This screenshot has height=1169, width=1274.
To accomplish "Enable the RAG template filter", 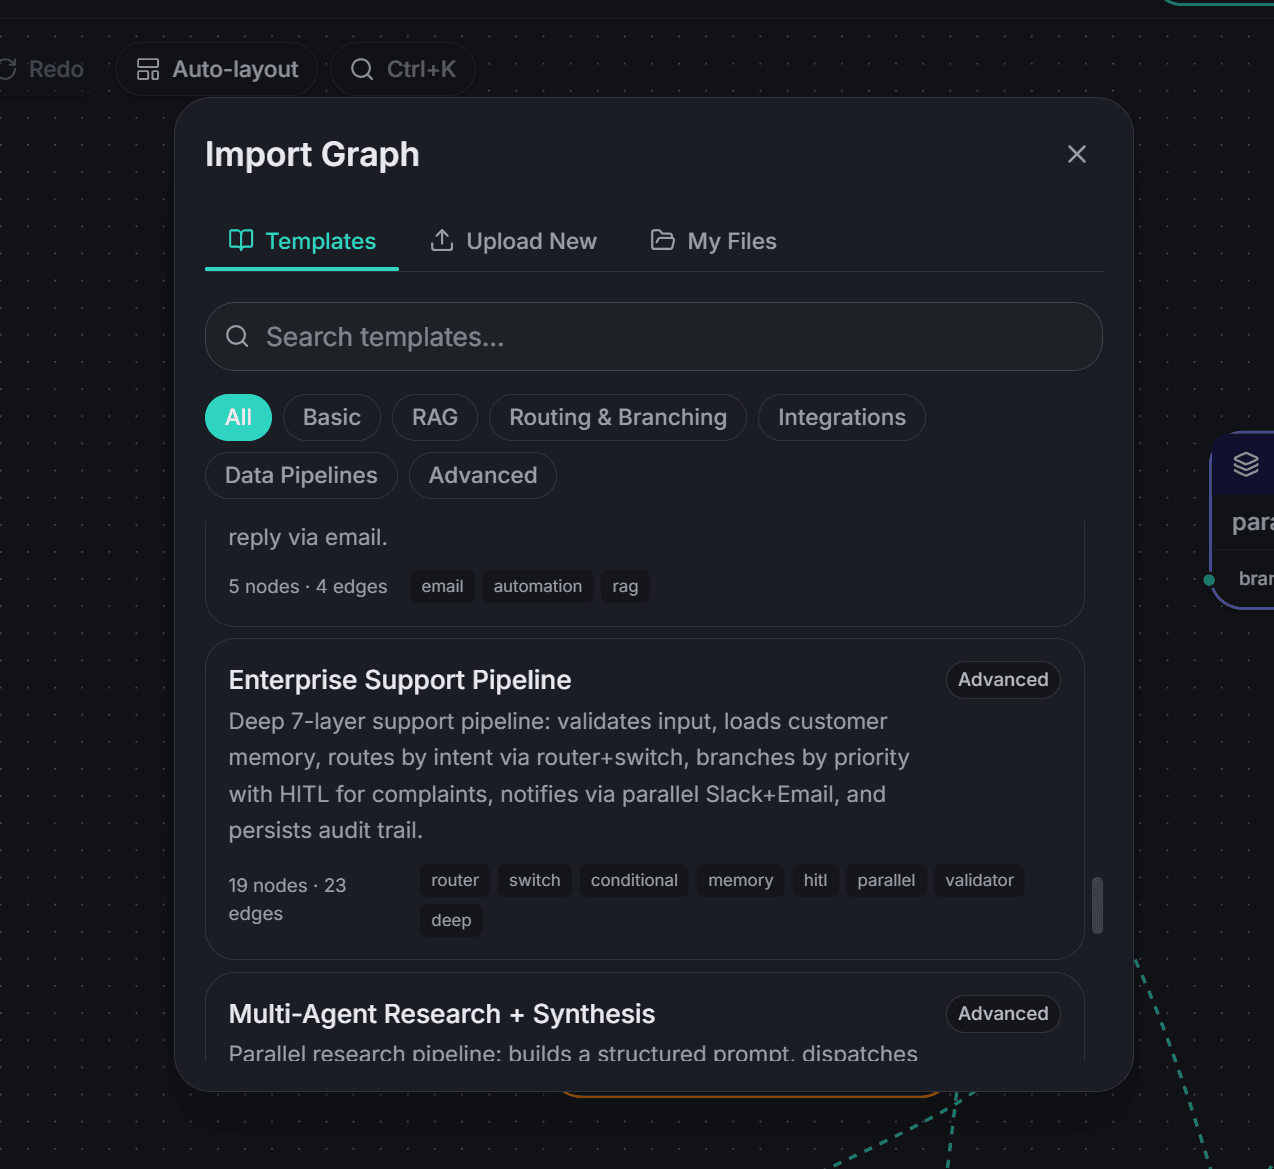I will (x=434, y=417).
